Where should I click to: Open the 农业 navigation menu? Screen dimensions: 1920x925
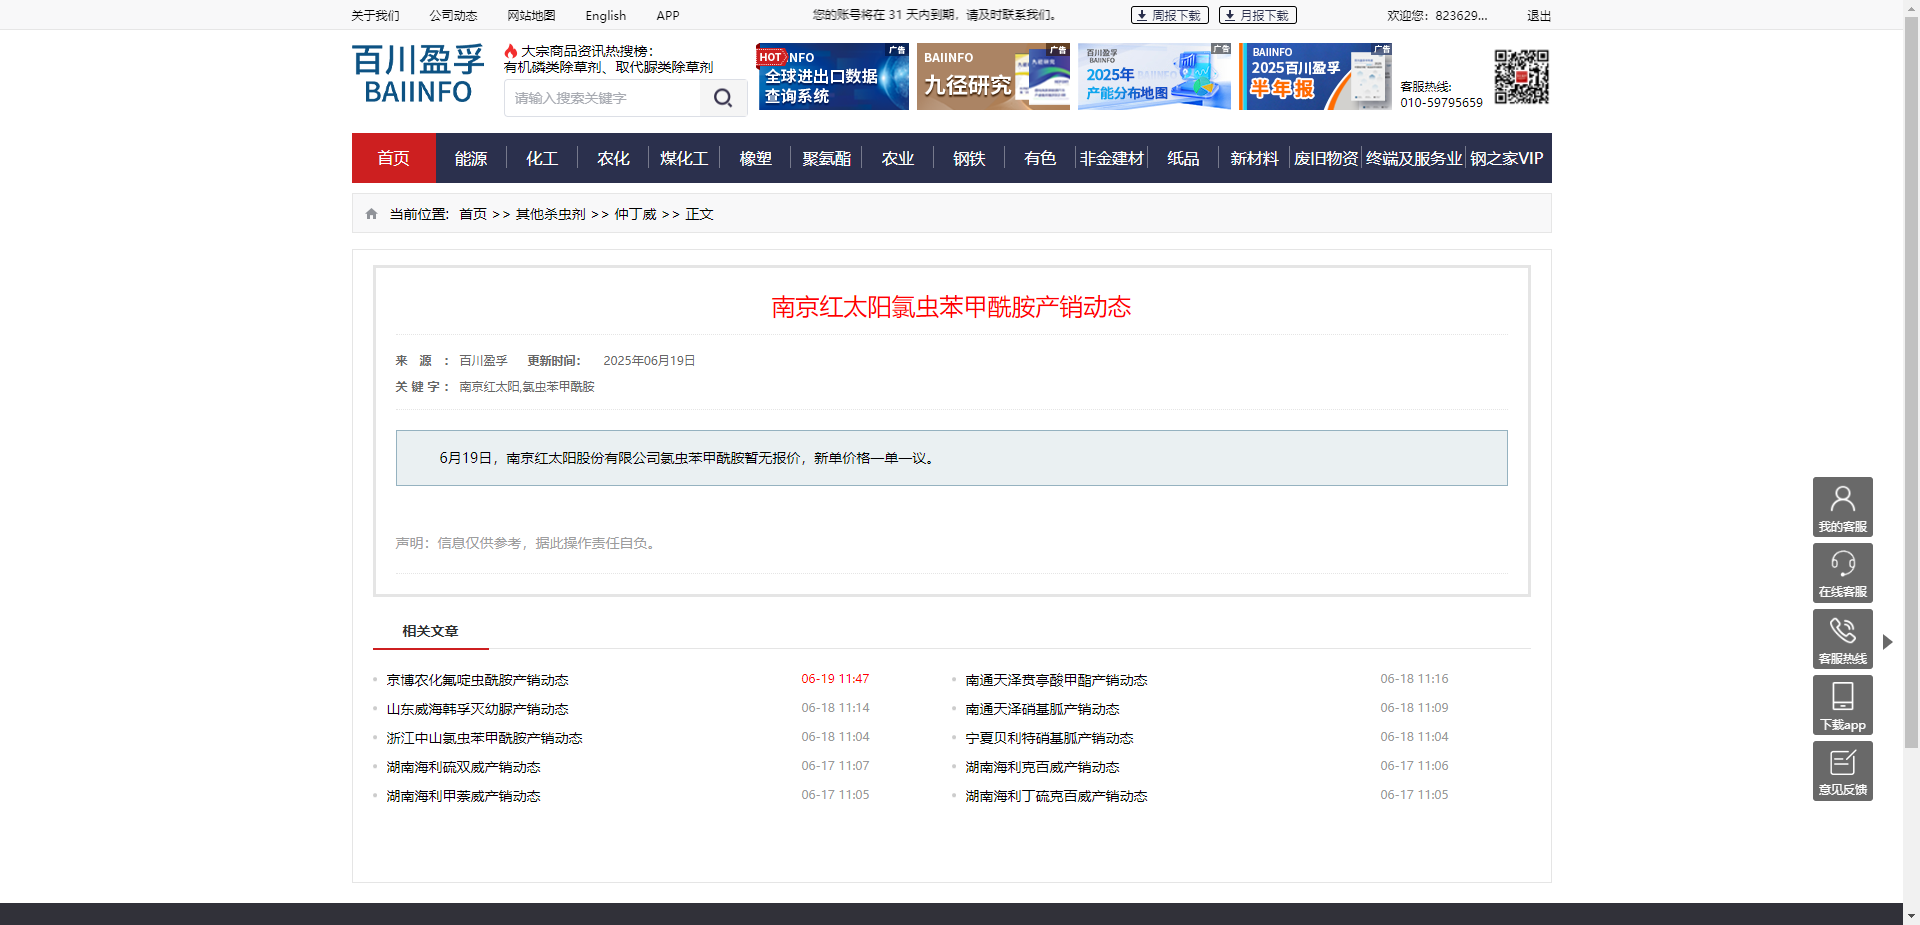pos(897,158)
